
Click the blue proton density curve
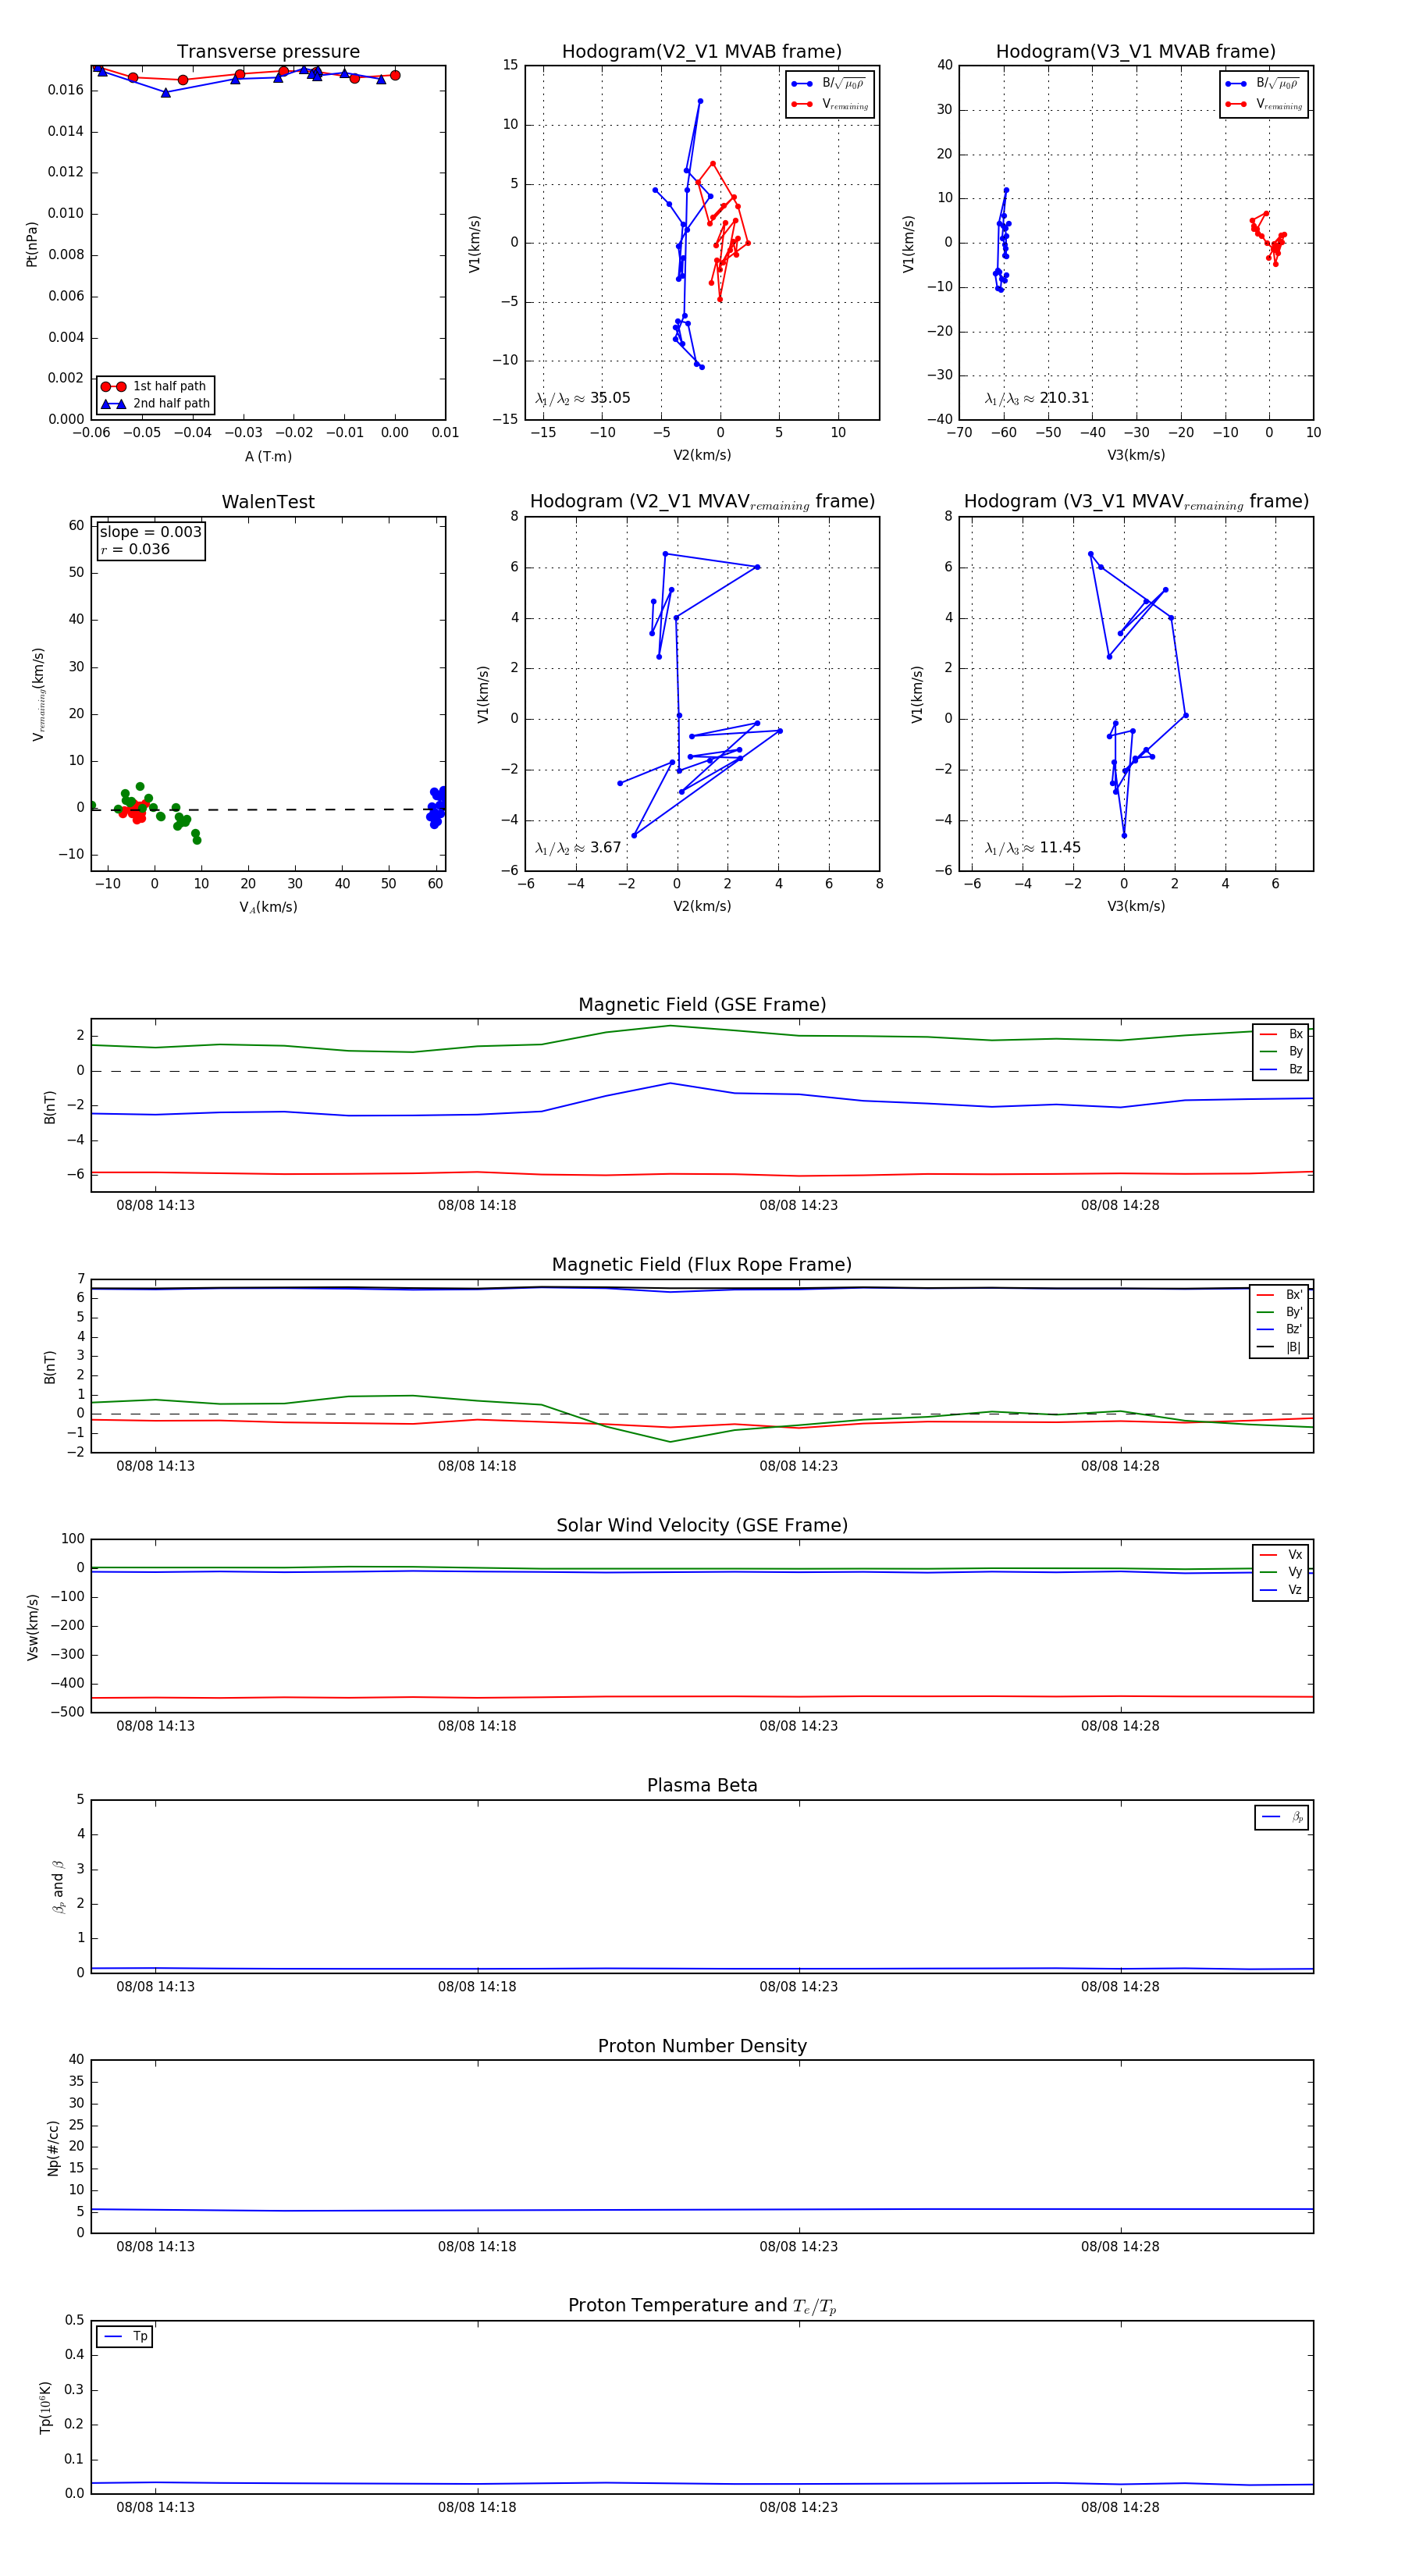coord(702,2210)
